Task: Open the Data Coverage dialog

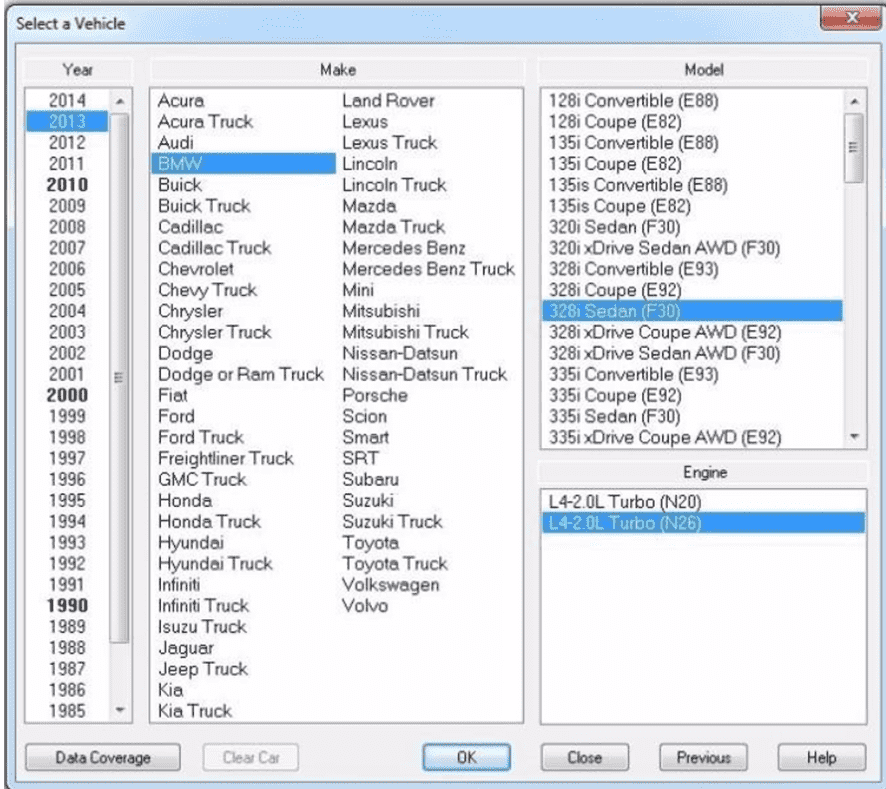Action: pos(103,757)
